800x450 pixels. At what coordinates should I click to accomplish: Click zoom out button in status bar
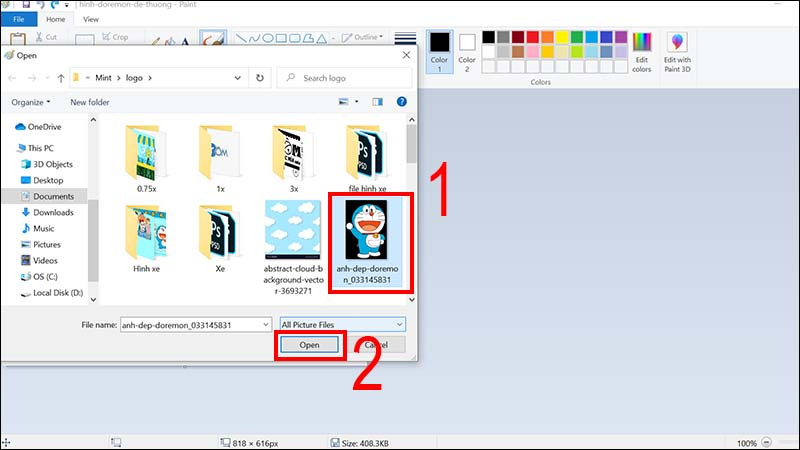coord(766,443)
